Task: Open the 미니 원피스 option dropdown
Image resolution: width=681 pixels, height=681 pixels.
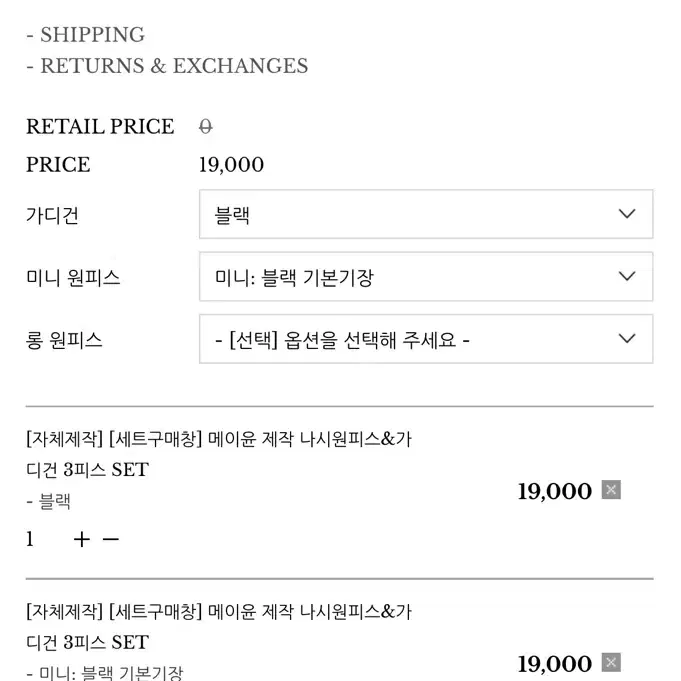Action: pyautogui.click(x=426, y=277)
